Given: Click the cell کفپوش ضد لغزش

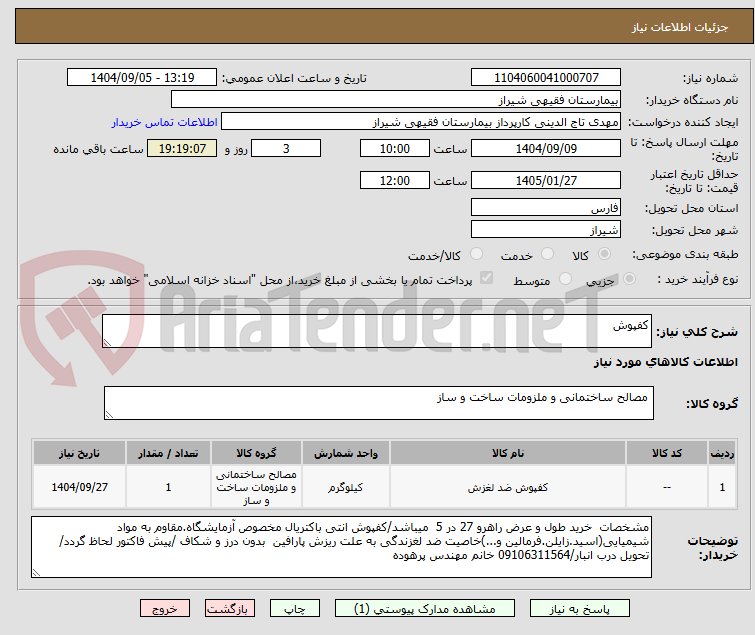Looking at the screenshot, I should pos(508,487).
